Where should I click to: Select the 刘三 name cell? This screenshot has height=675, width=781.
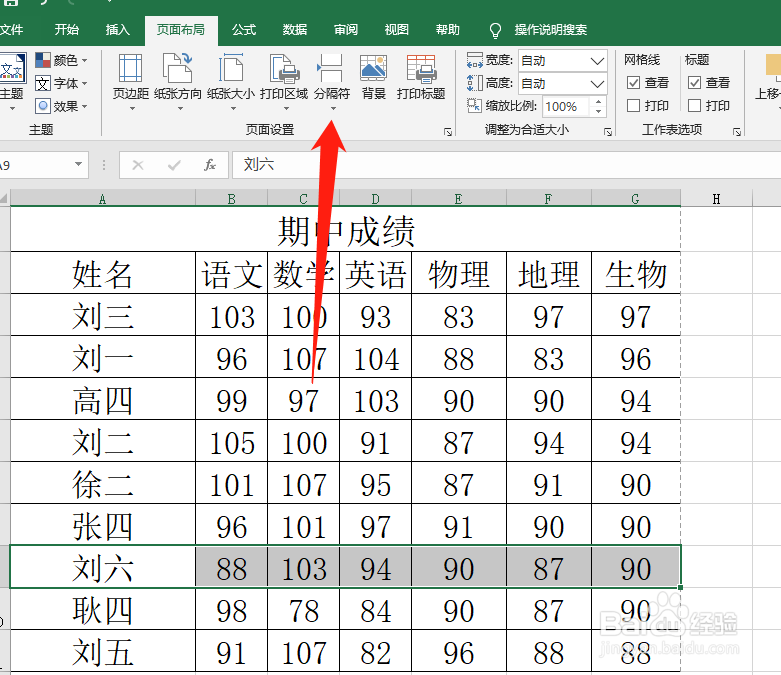click(x=103, y=315)
